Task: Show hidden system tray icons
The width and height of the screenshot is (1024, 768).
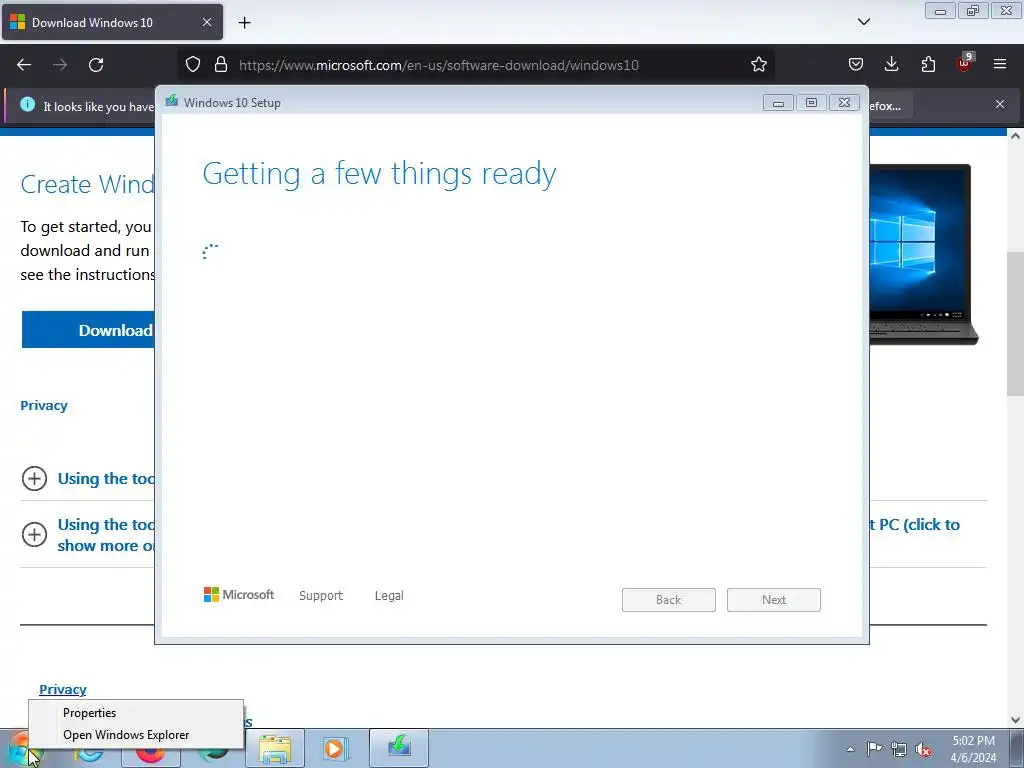Action: pyautogui.click(x=850, y=749)
